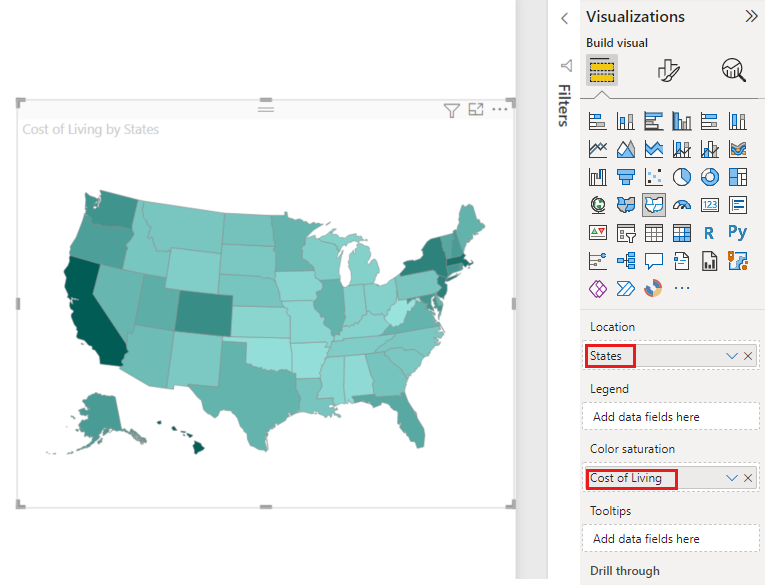Image resolution: width=765 pixels, height=585 pixels.
Task: Remove the States field from Location
Action: 748,356
